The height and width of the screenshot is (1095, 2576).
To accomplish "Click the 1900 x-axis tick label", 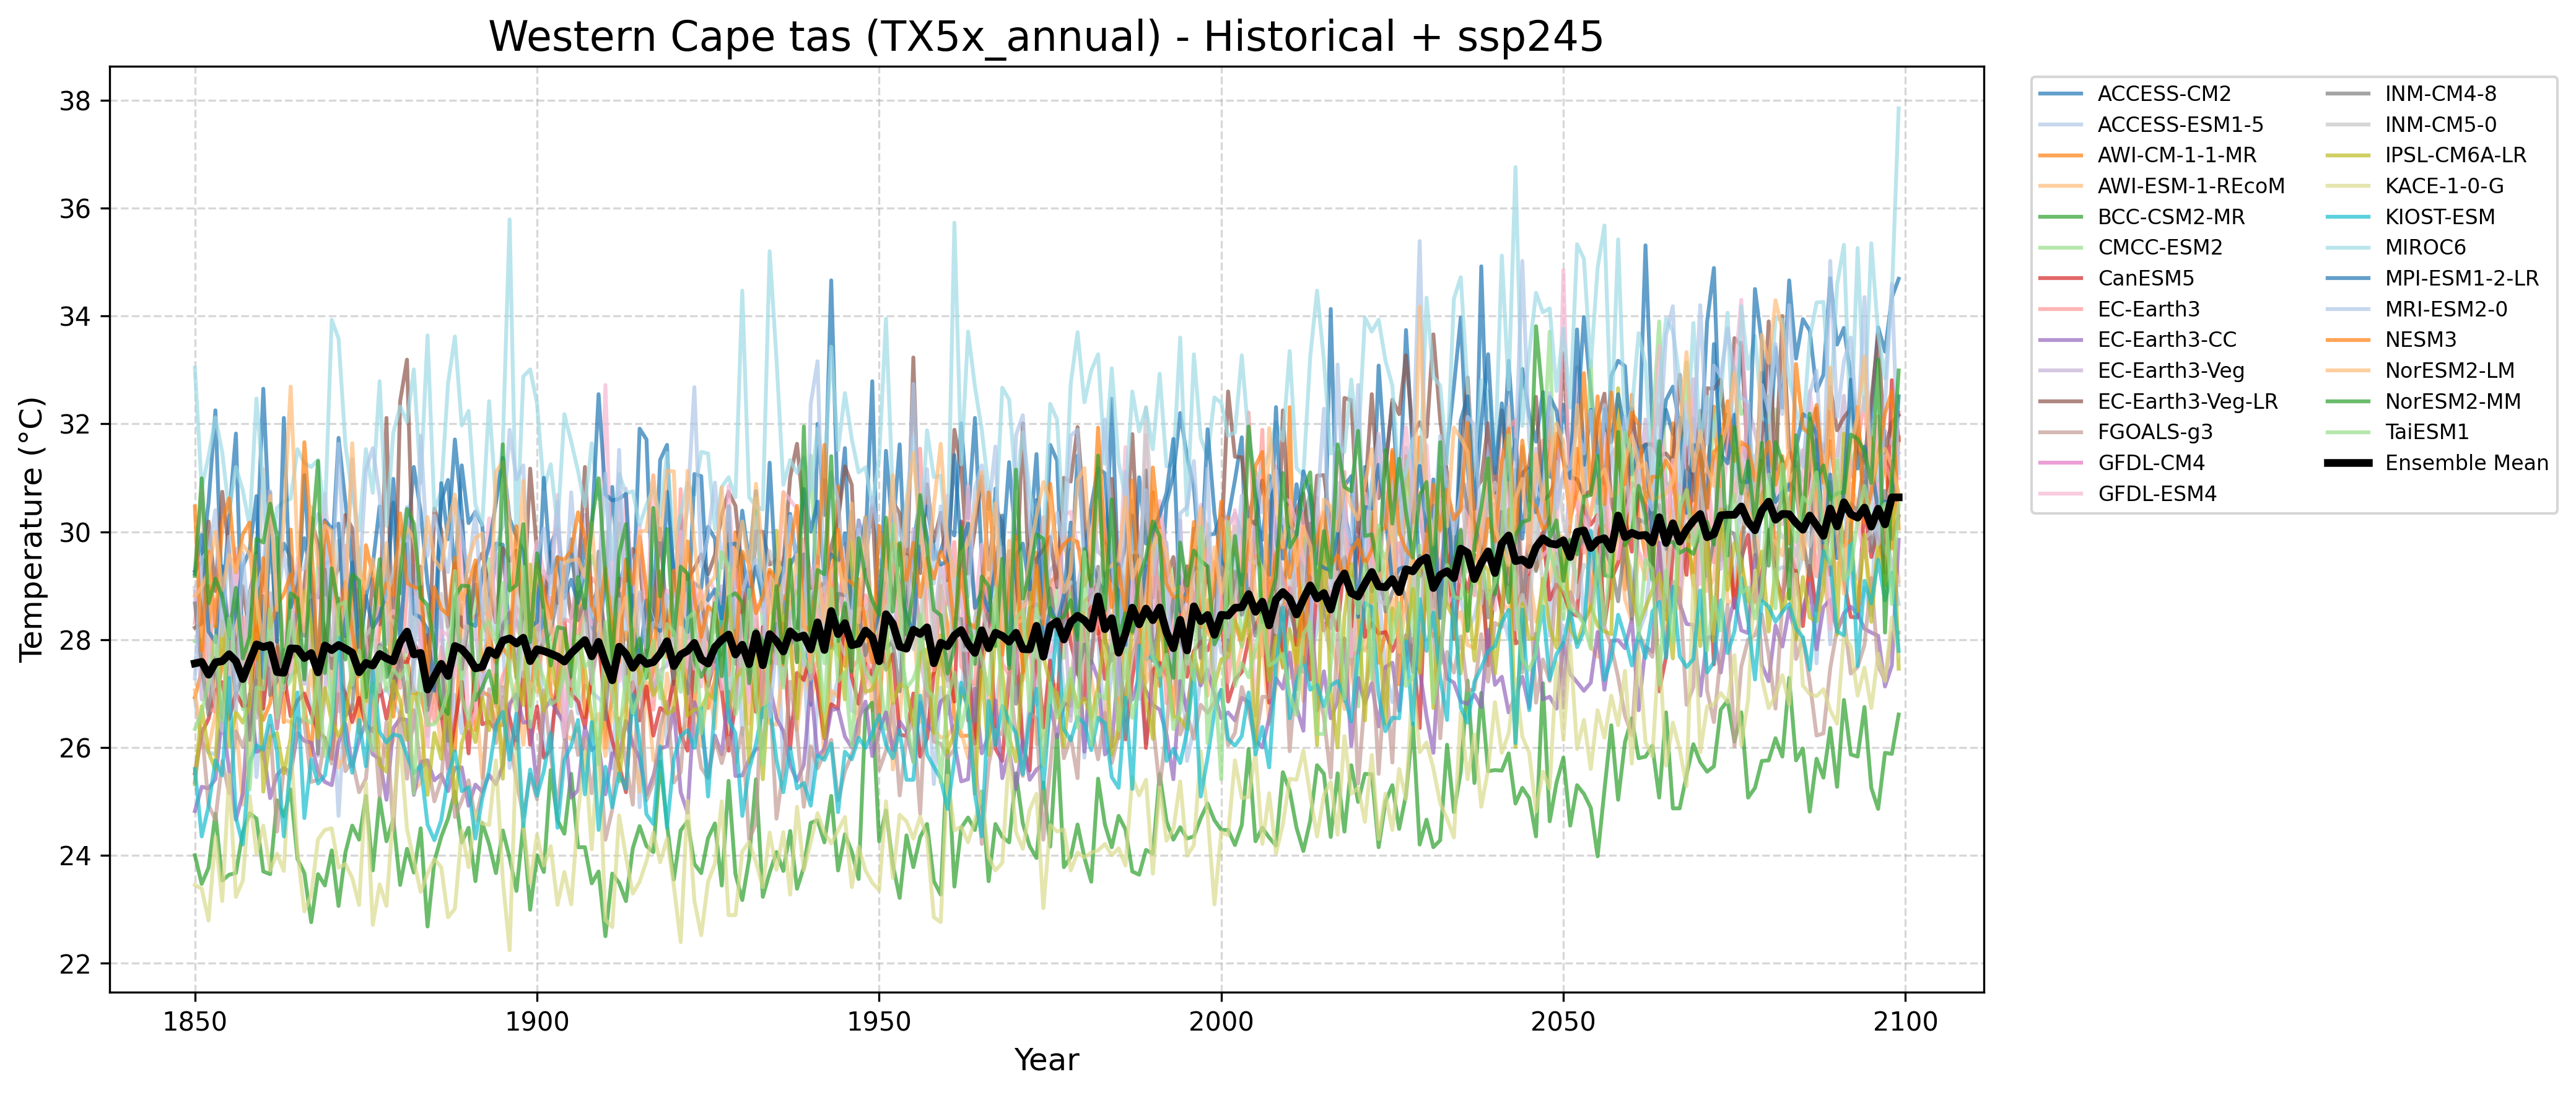I will 537,1023.
